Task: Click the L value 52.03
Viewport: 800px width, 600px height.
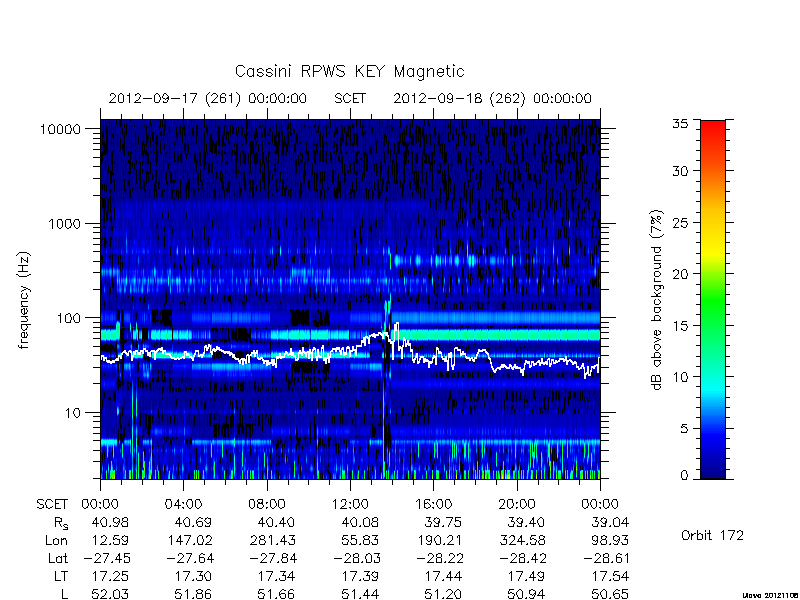Action: pyautogui.click(x=110, y=594)
